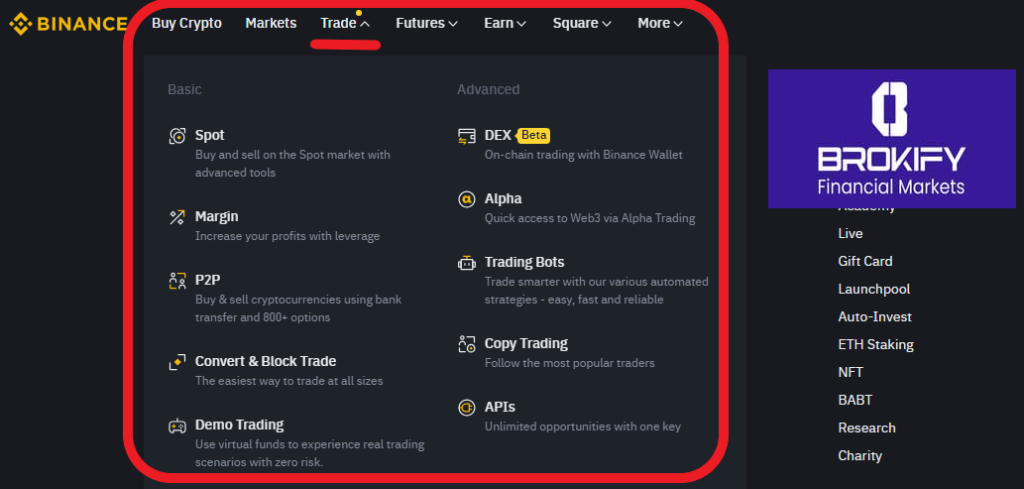Click the Margin percent icon
This screenshot has width=1024, height=489.
coord(177,217)
